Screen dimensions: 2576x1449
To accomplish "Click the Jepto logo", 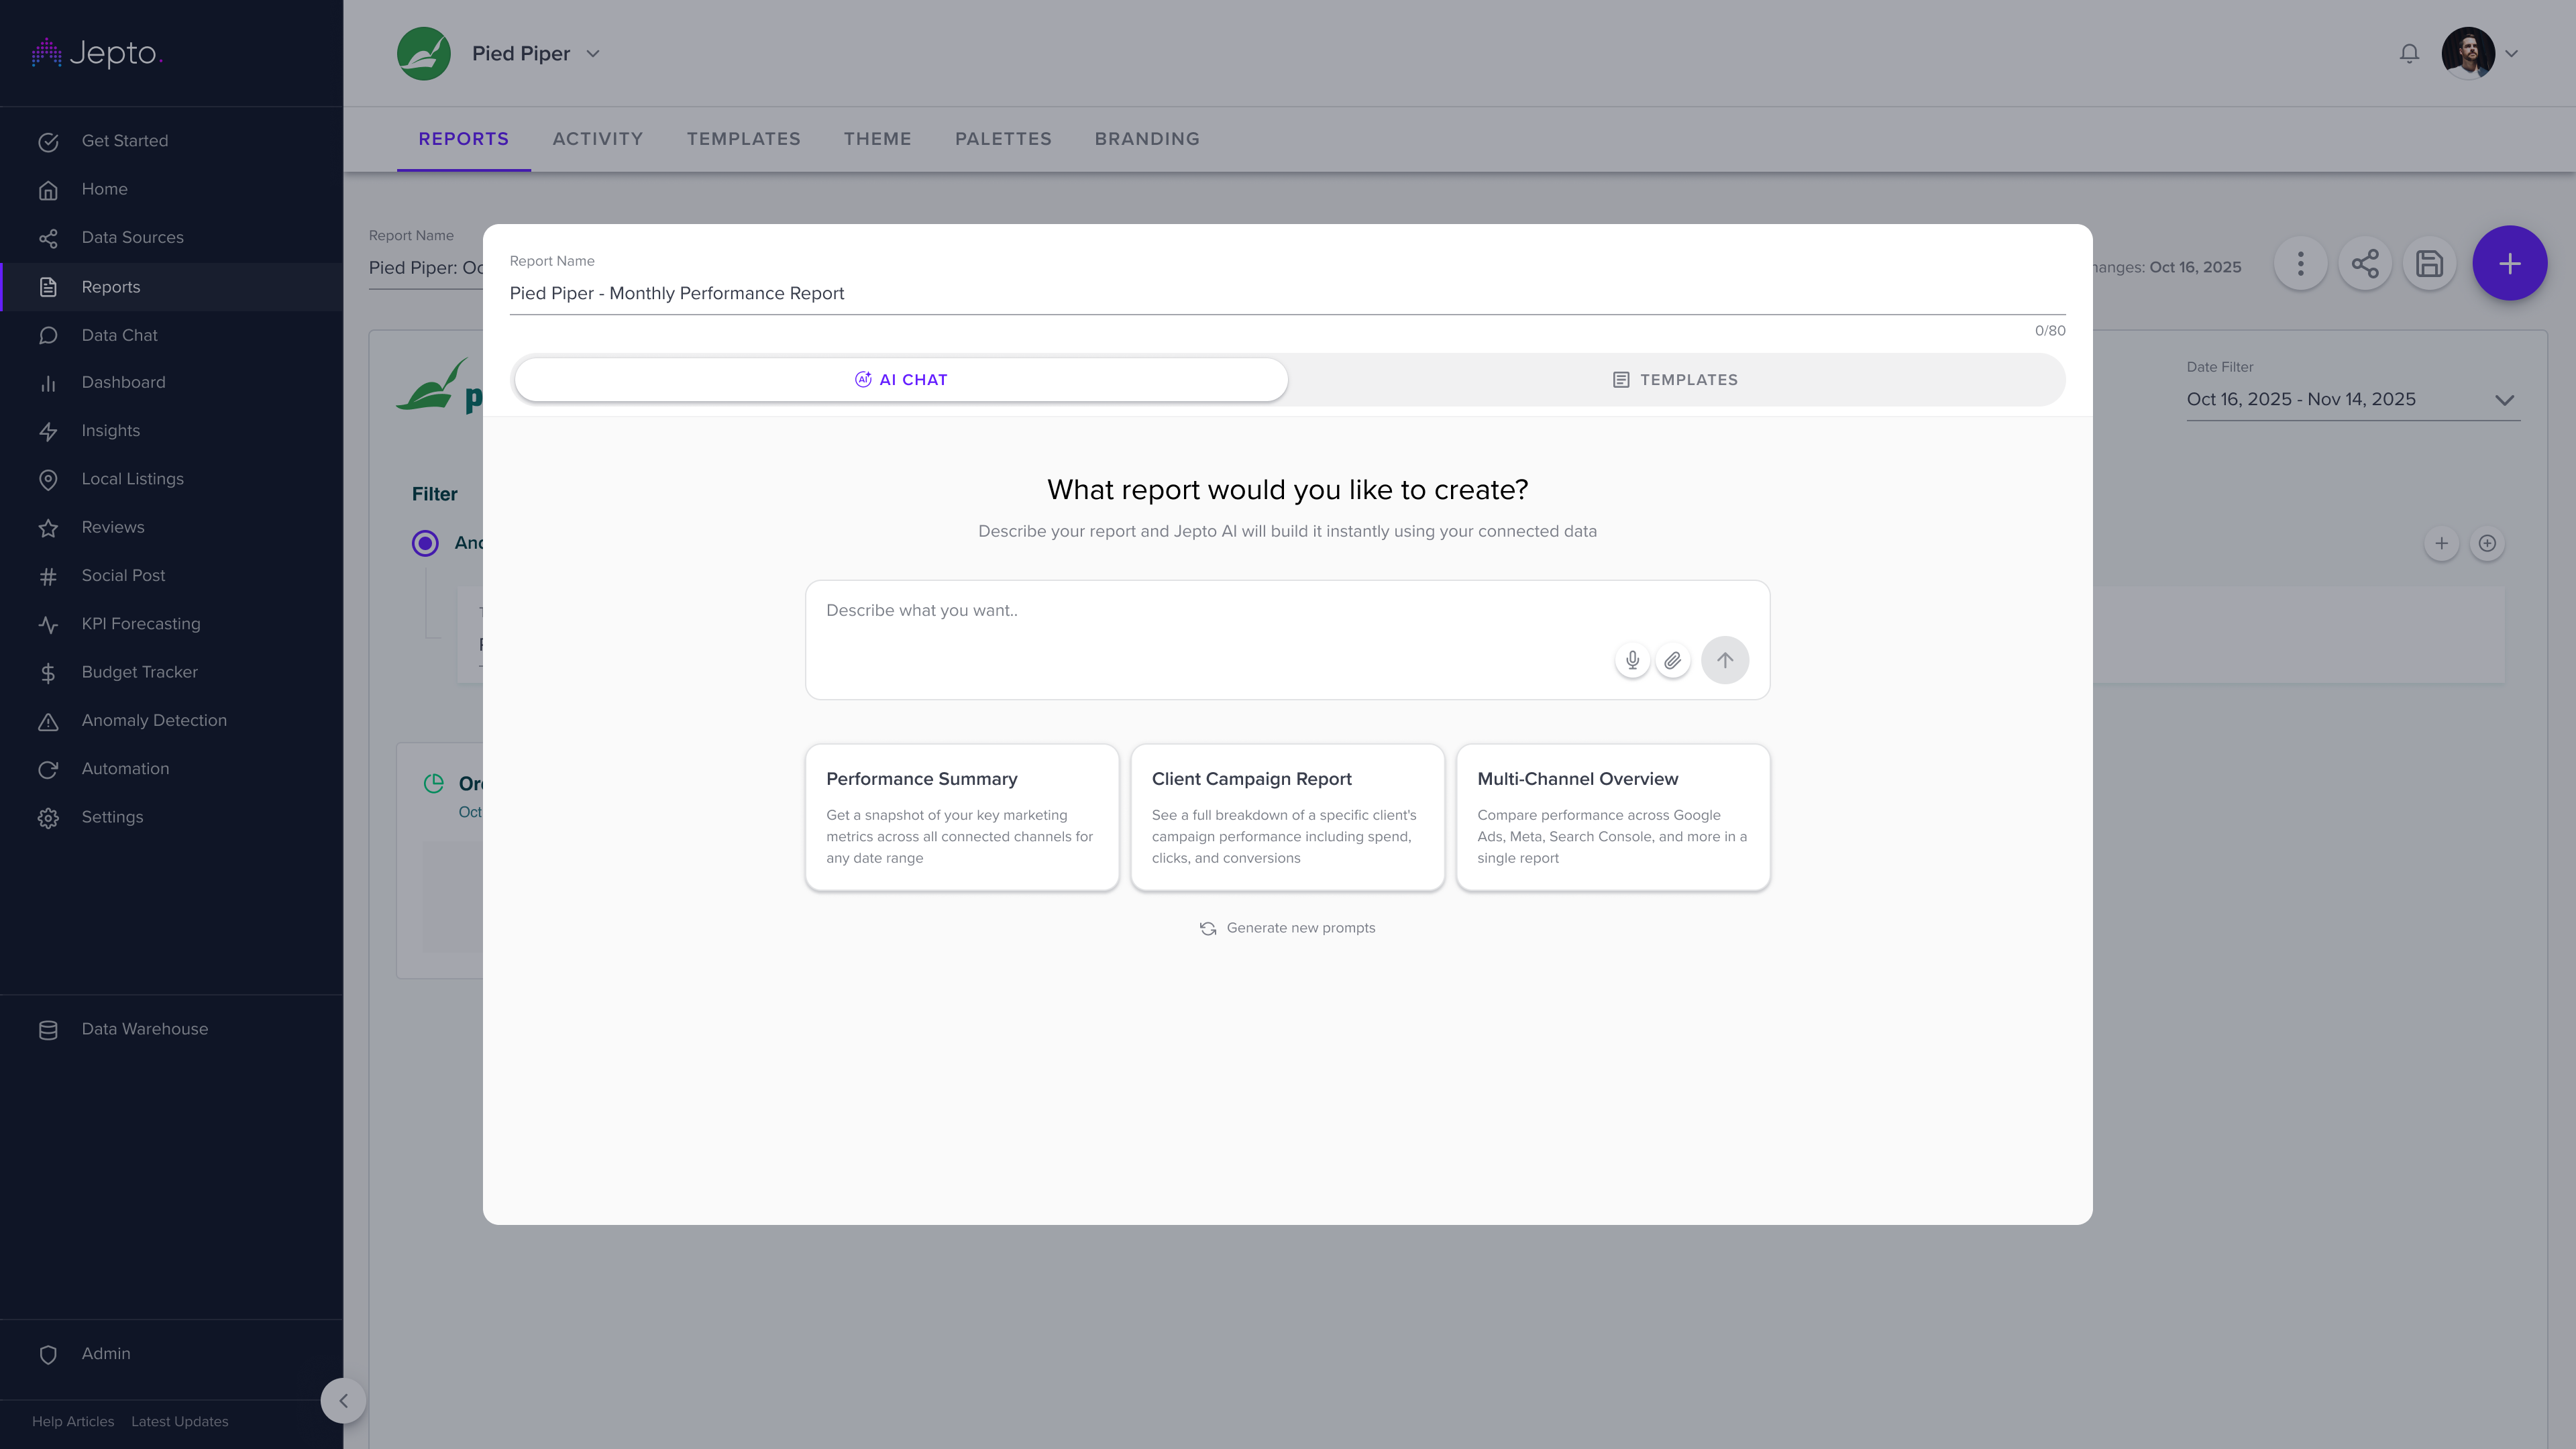I will pos(97,53).
